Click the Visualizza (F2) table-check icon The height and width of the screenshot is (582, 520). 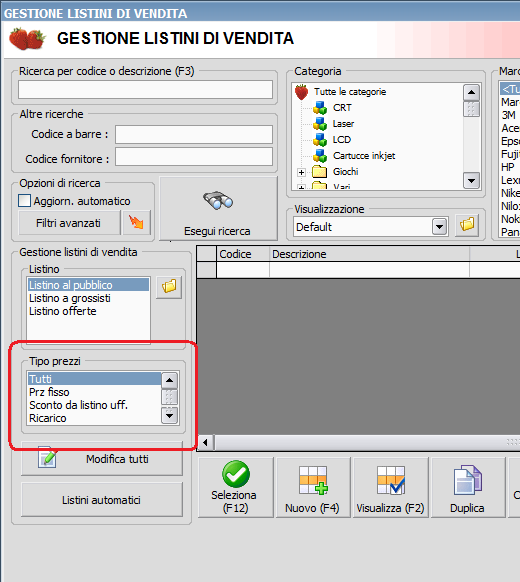click(x=391, y=480)
